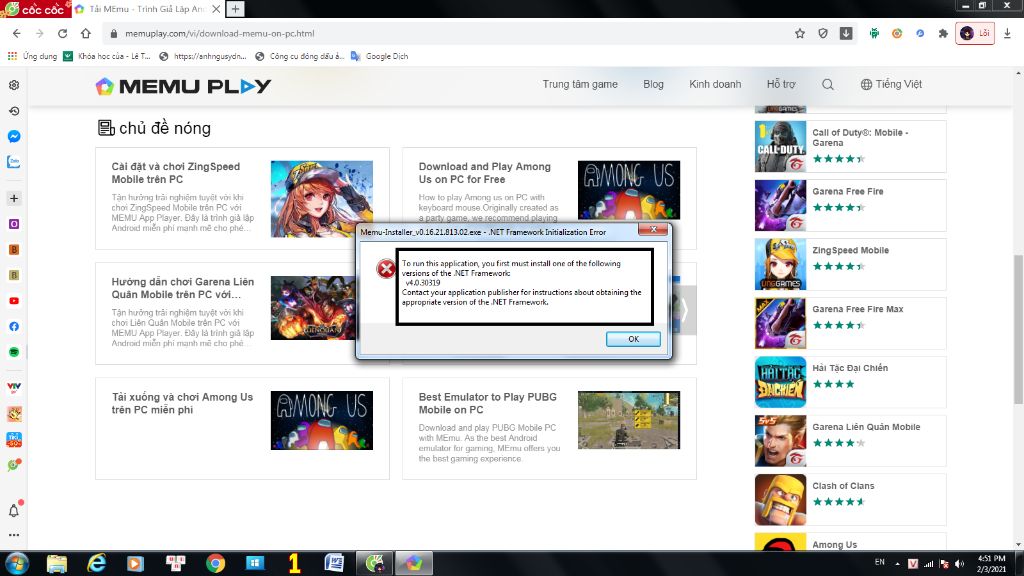The width and height of the screenshot is (1024, 576).
Task: Click the Clash of Clans game icon
Action: pyautogui.click(x=780, y=500)
